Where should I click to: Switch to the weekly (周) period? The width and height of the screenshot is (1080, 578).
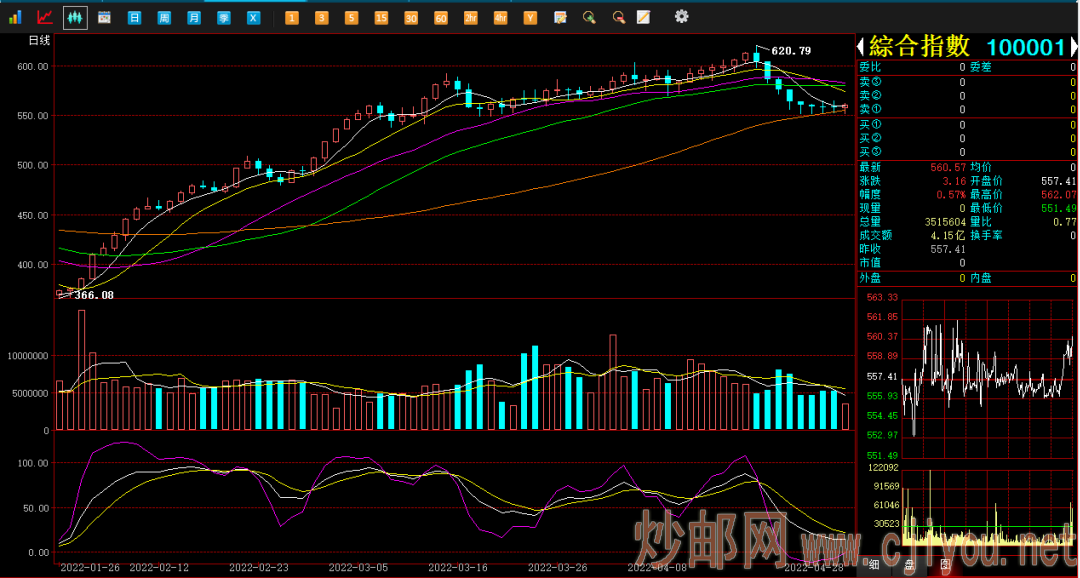164,18
